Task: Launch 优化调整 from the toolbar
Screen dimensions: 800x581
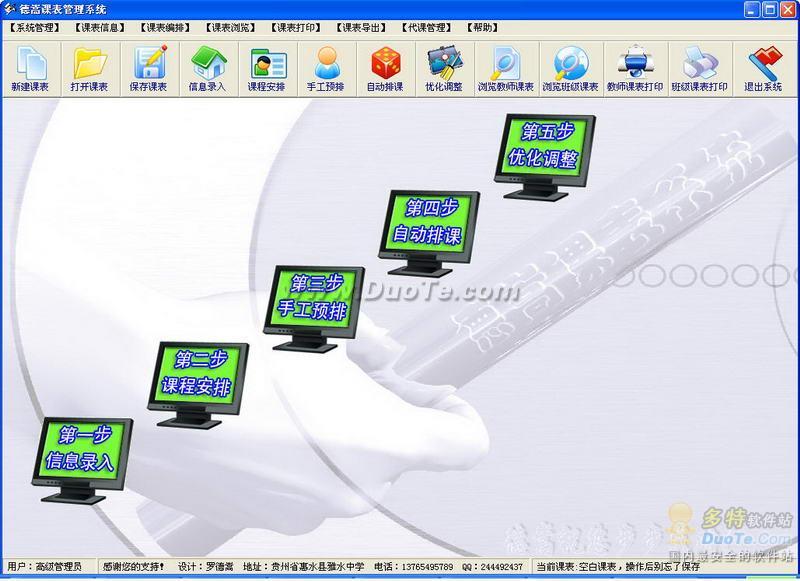Action: (444, 69)
